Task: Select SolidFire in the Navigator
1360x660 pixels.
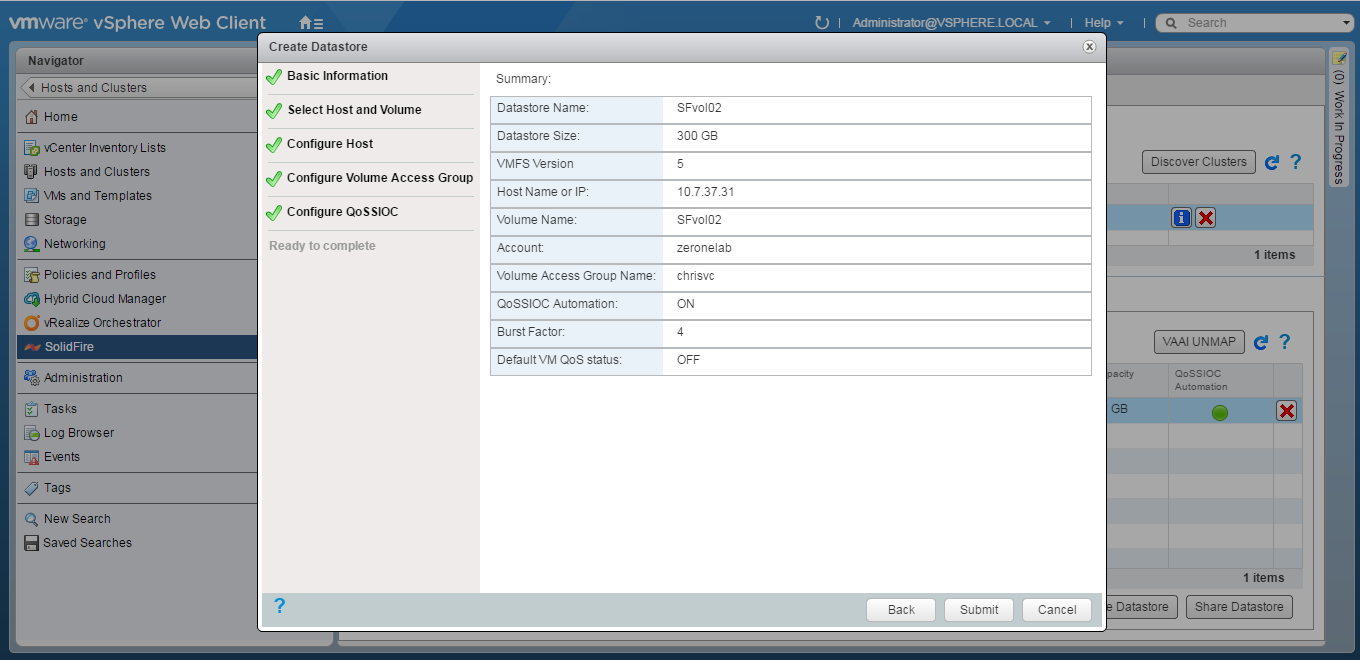Action: pyautogui.click(x=137, y=347)
